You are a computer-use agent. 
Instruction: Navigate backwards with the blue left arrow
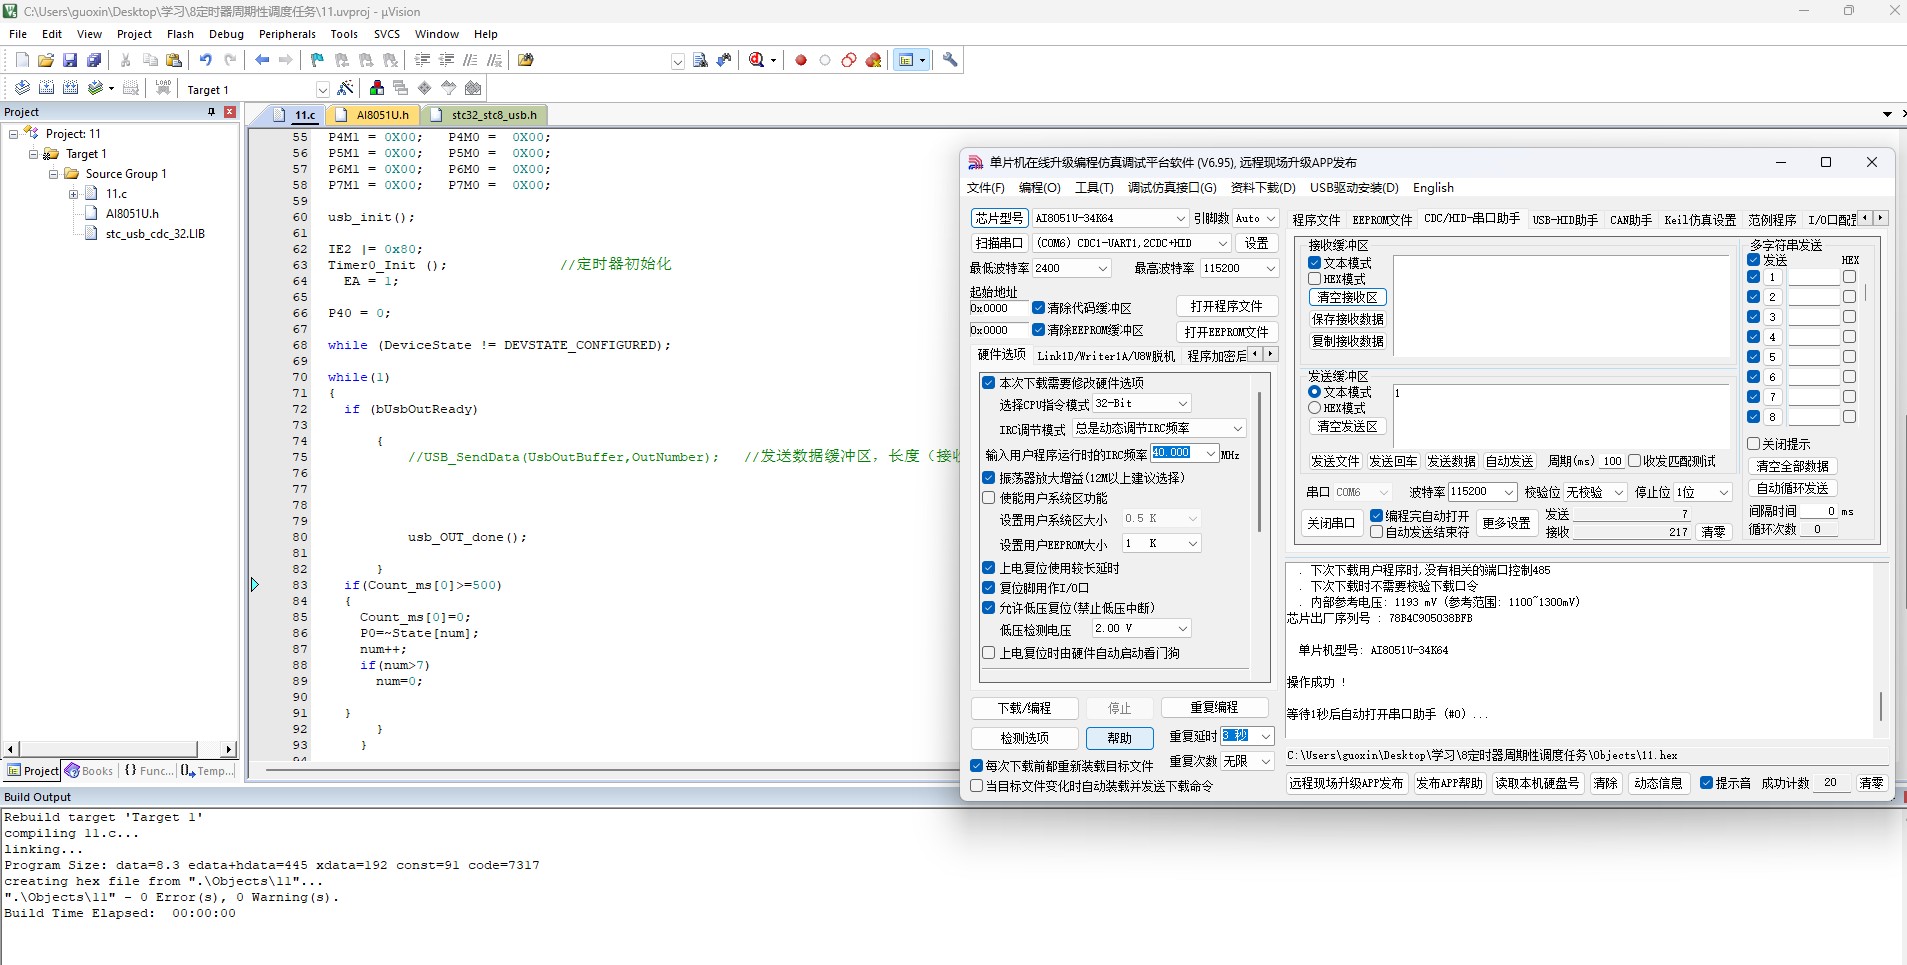pos(262,60)
